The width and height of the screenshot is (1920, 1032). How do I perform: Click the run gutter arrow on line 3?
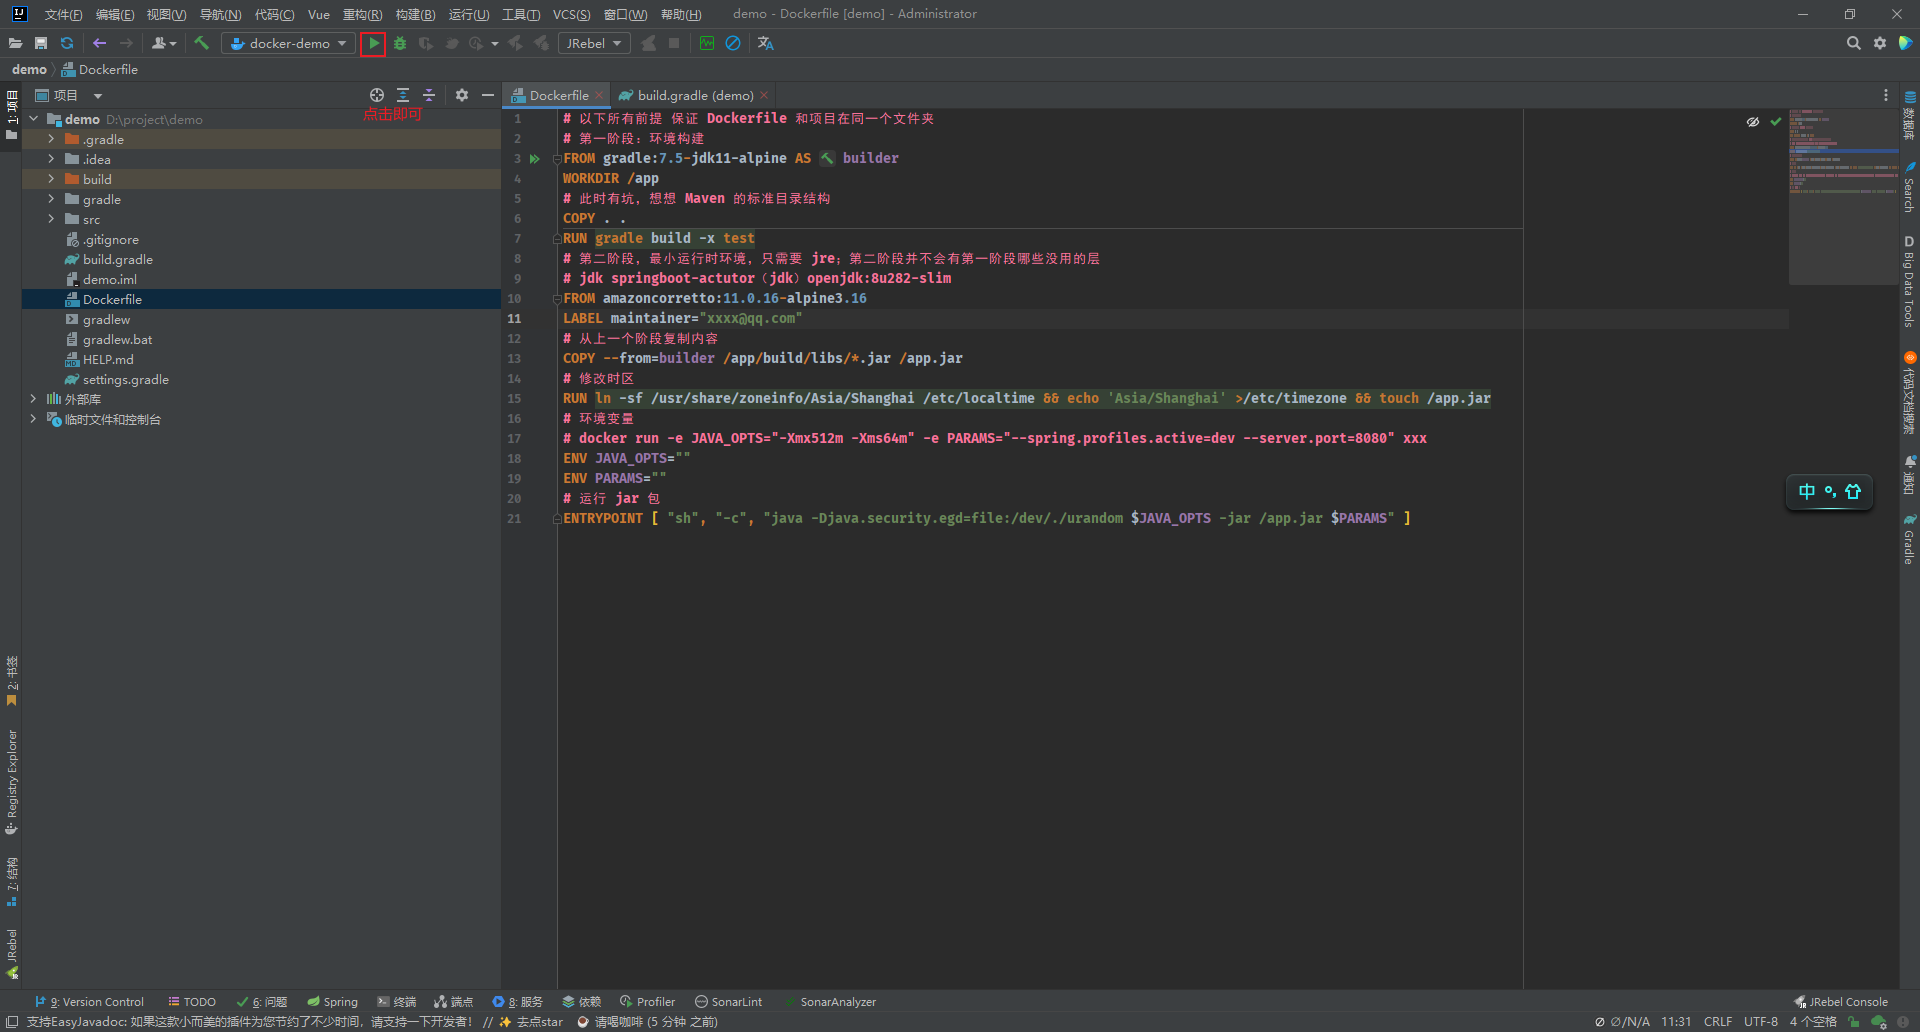point(535,158)
